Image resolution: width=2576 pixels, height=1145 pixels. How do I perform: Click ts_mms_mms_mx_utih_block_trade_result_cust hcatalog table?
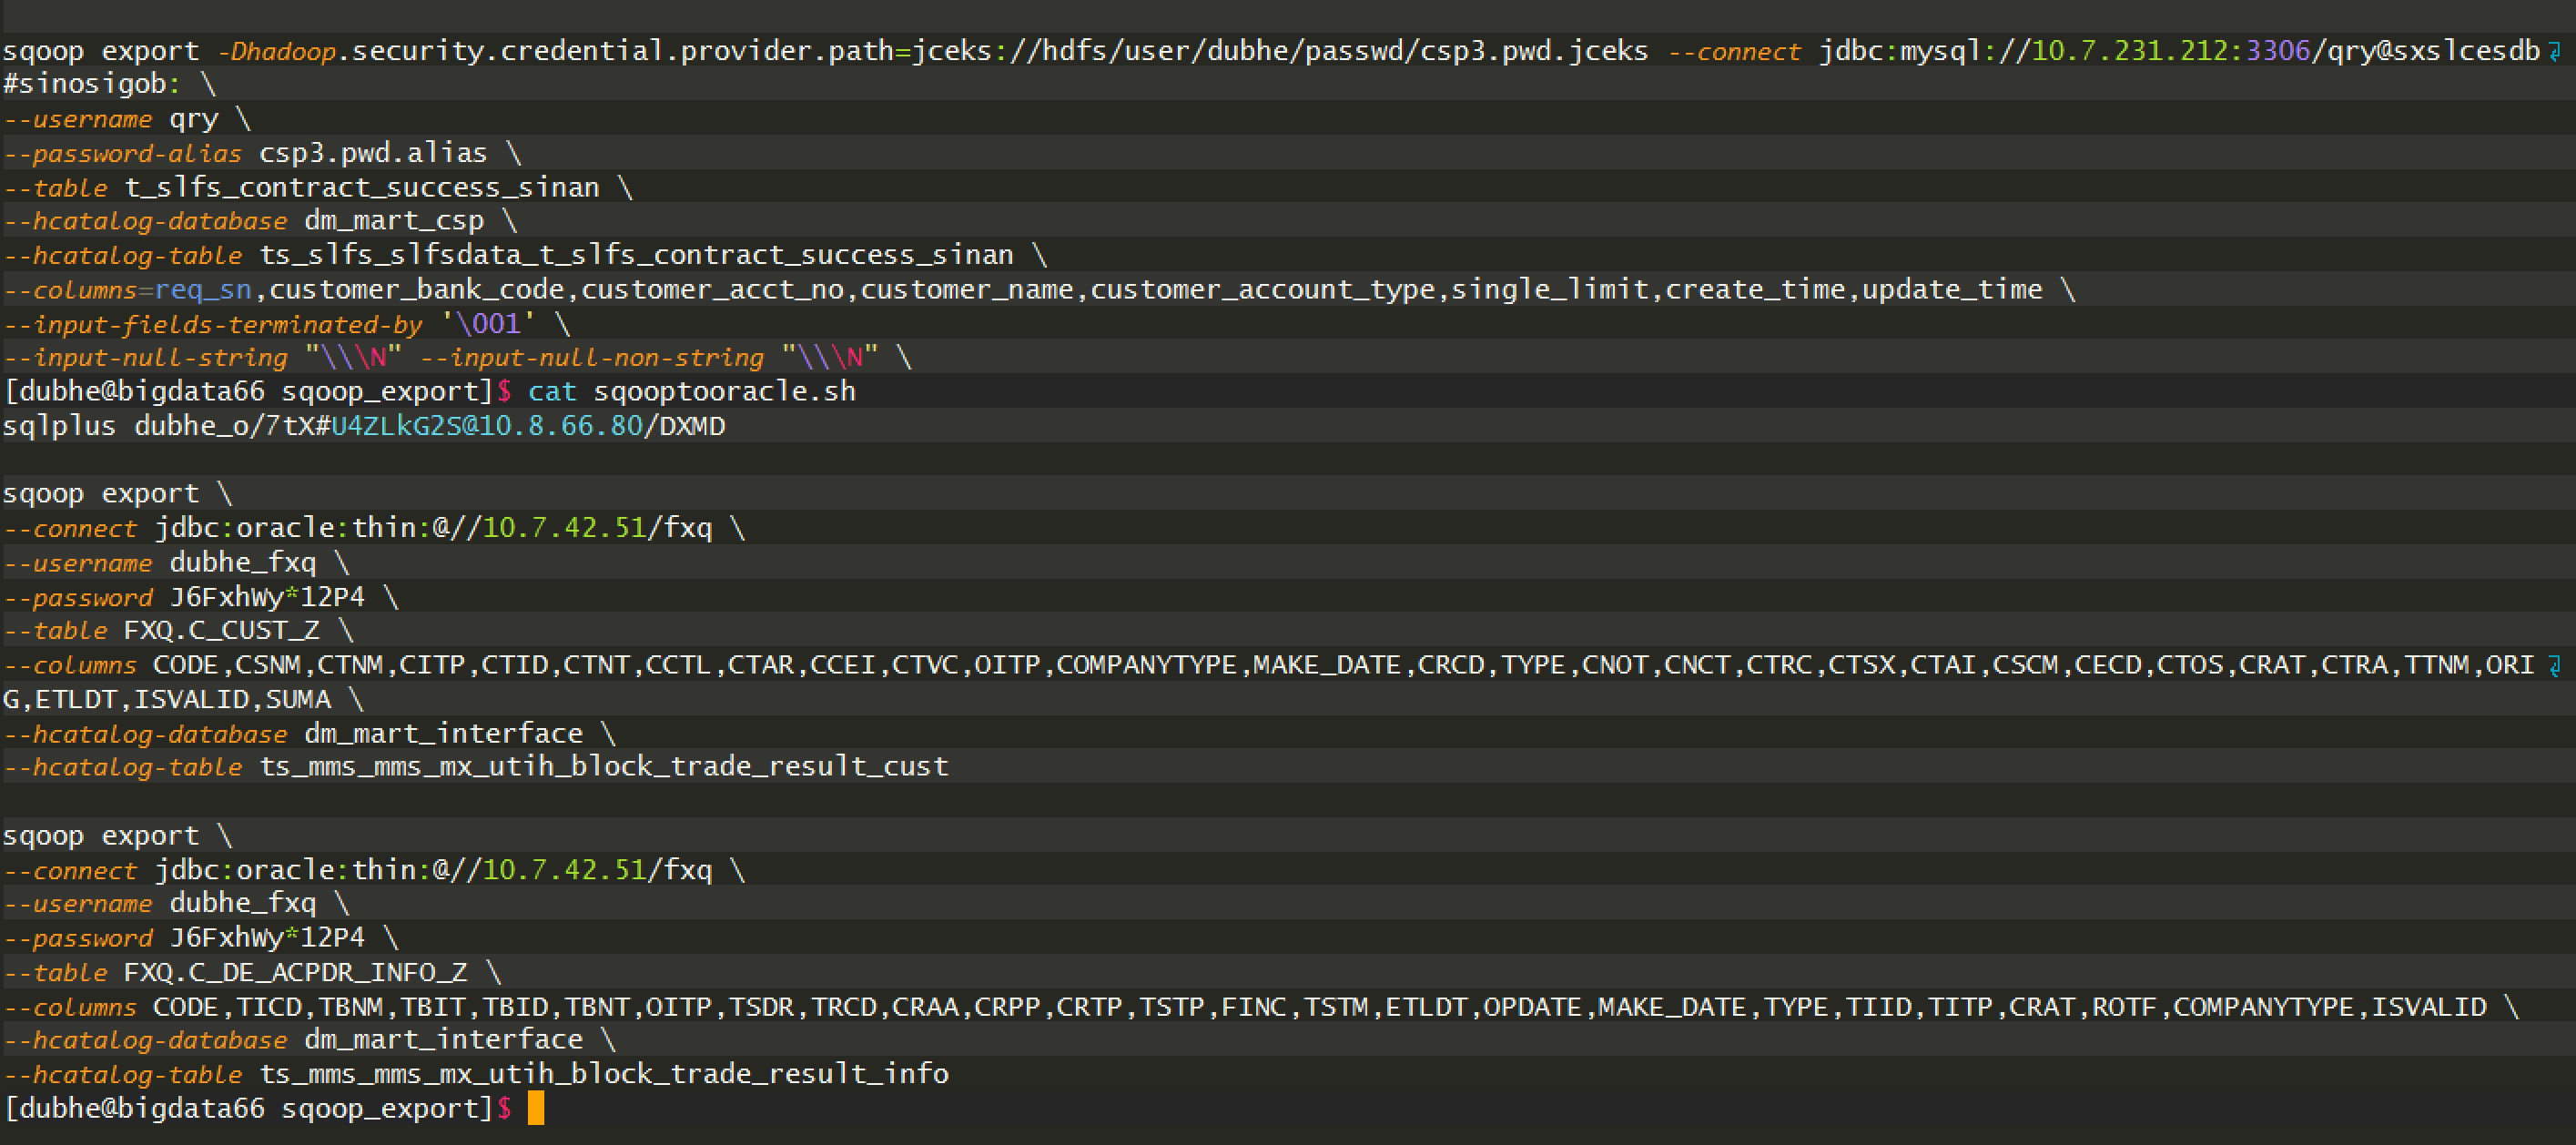pyautogui.click(x=604, y=767)
